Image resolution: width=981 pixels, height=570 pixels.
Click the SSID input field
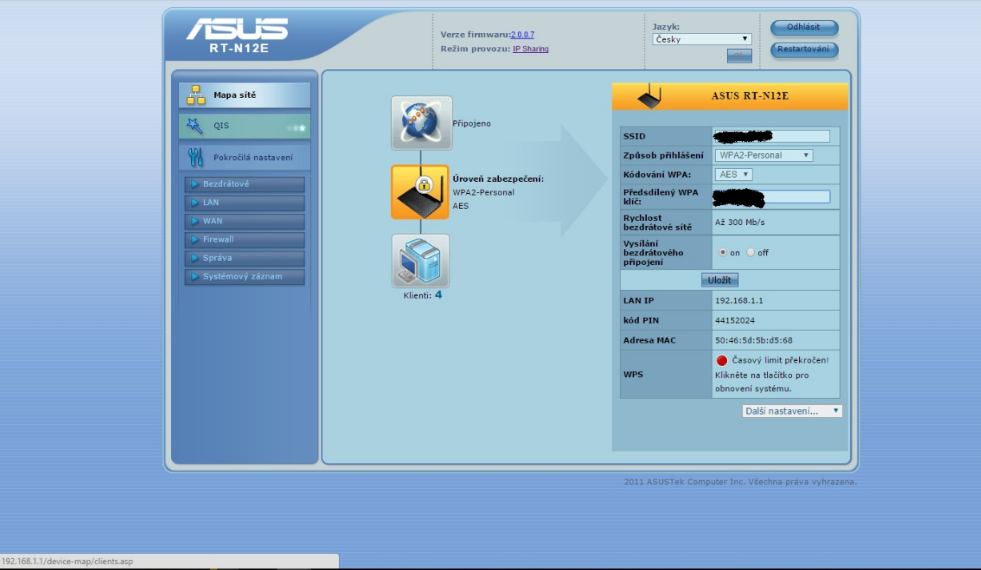[772, 136]
